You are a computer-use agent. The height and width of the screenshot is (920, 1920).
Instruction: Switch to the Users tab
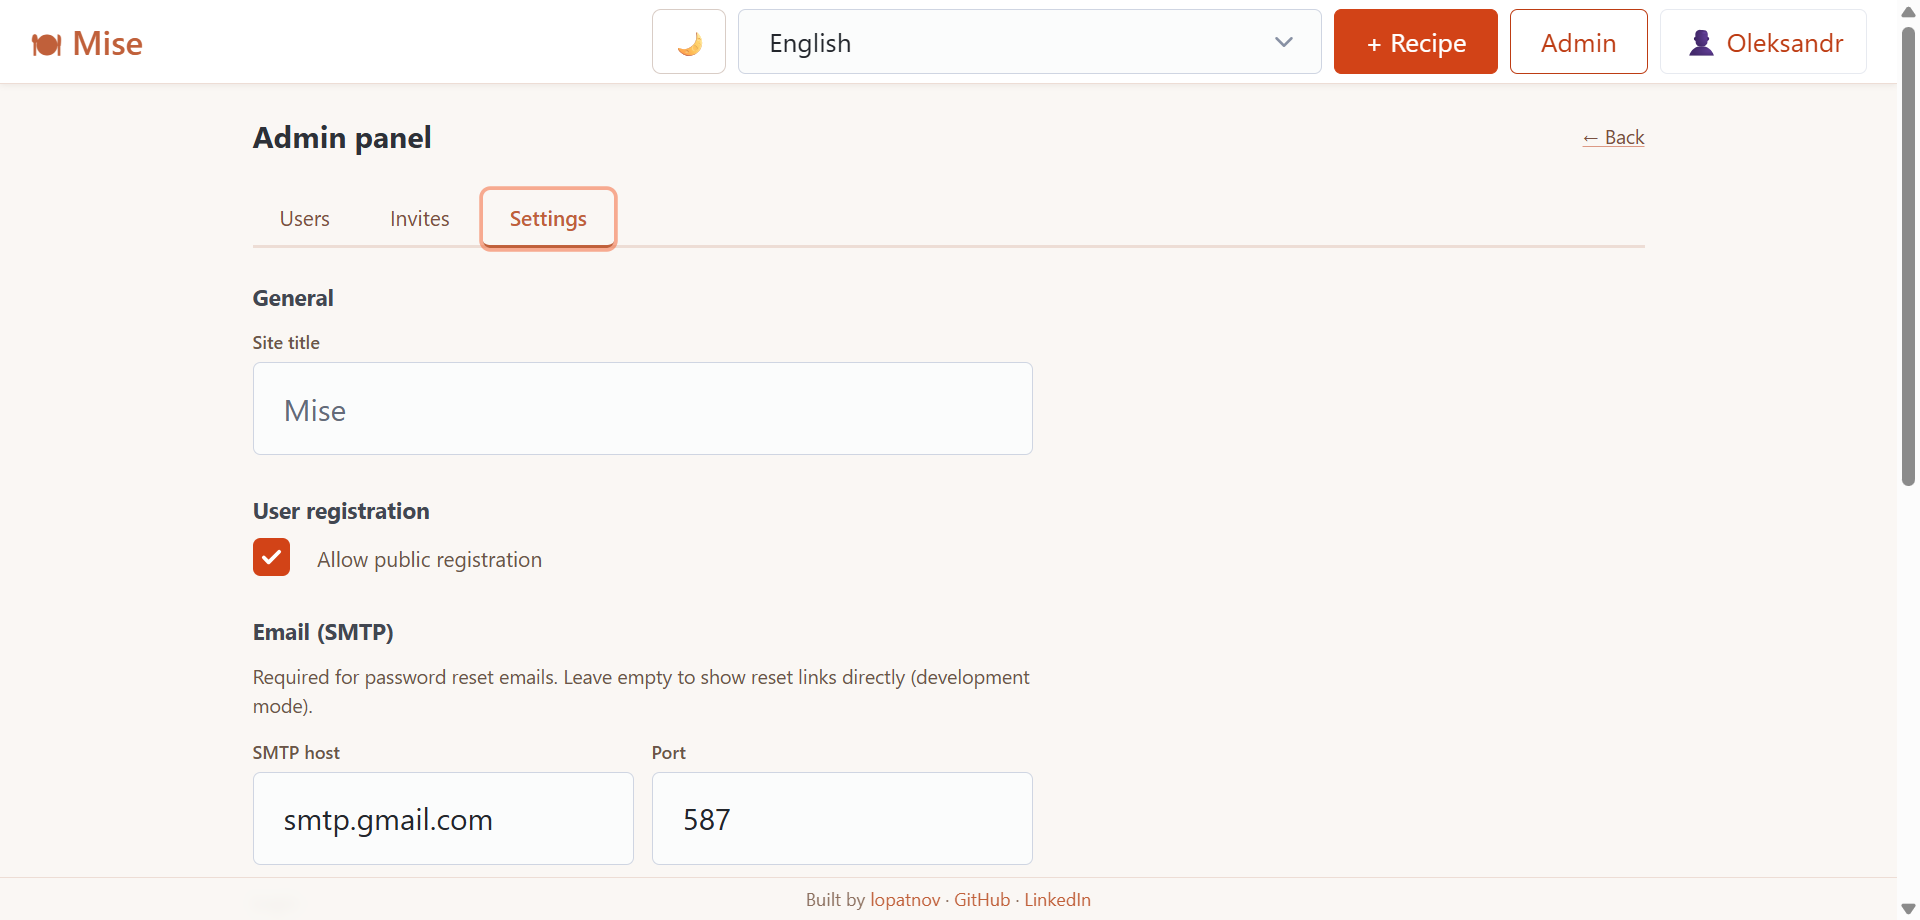304,218
